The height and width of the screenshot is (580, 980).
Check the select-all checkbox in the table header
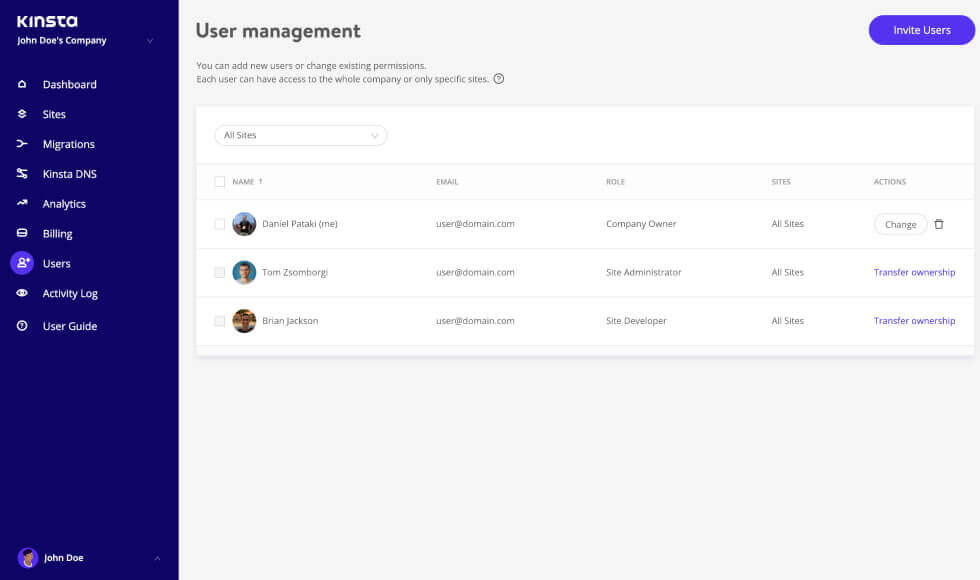pyautogui.click(x=221, y=181)
